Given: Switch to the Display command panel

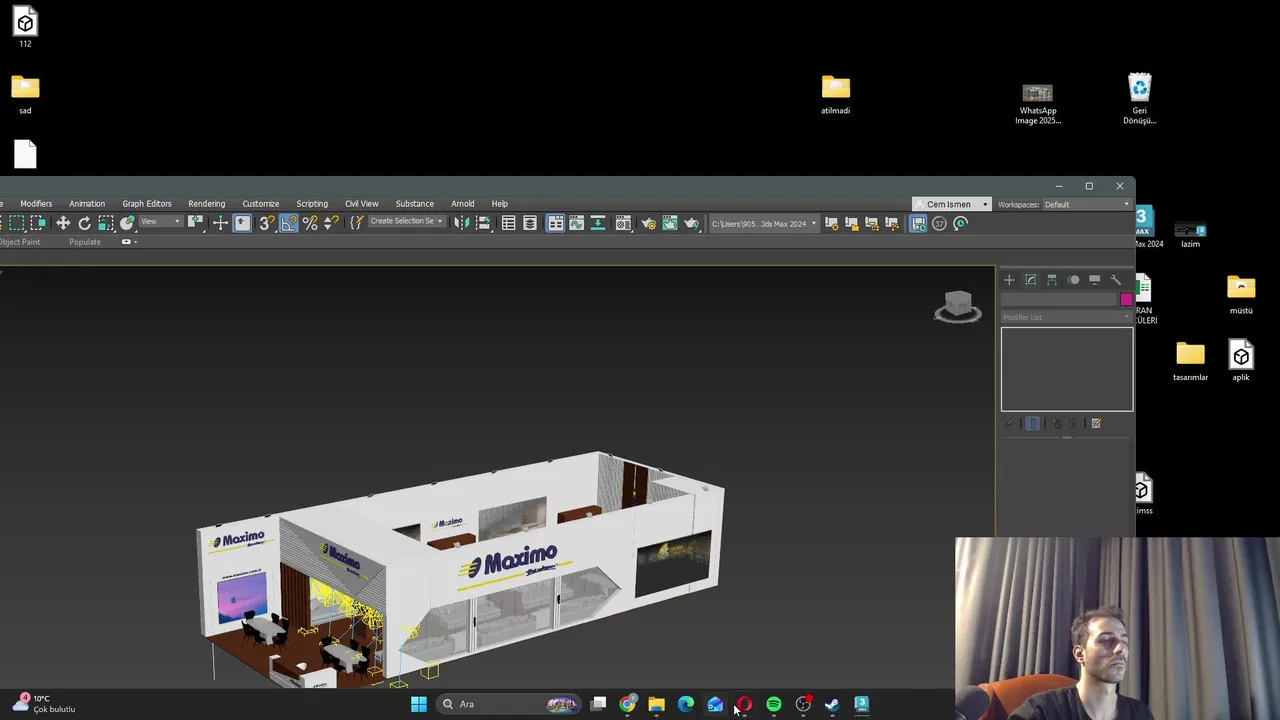Looking at the screenshot, I should pyautogui.click(x=1095, y=280).
